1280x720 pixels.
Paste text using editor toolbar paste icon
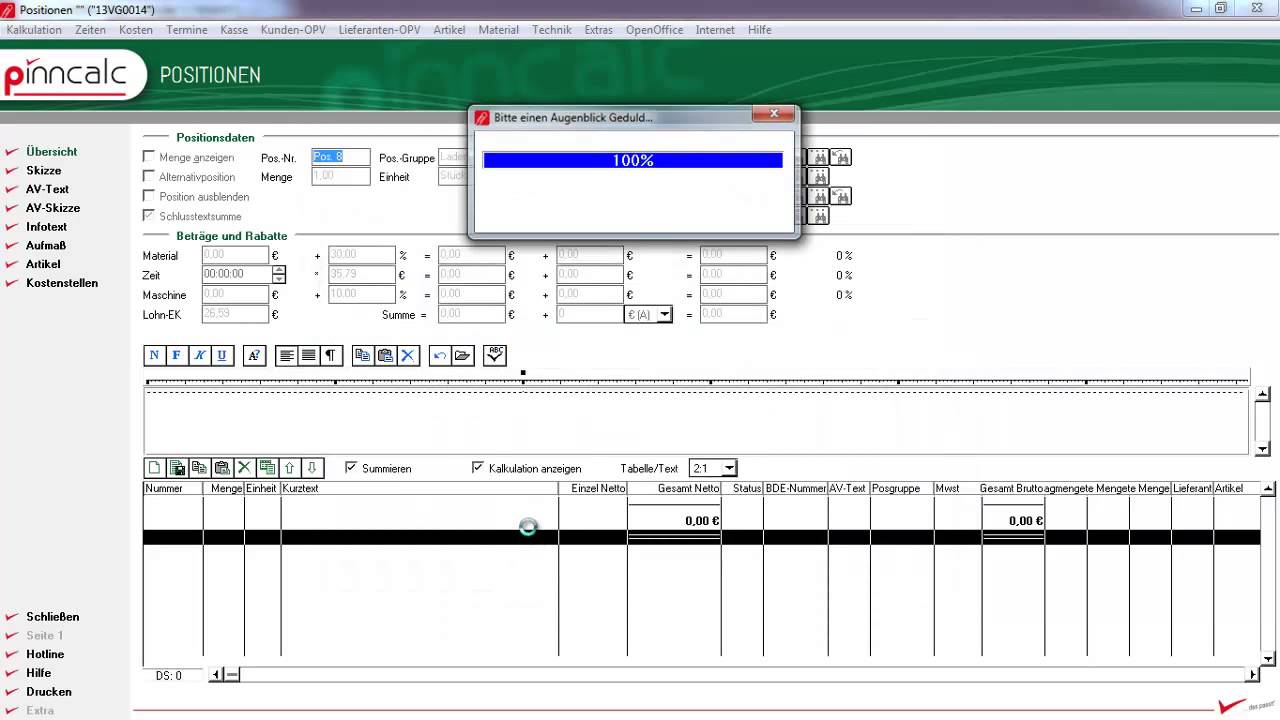tap(385, 355)
